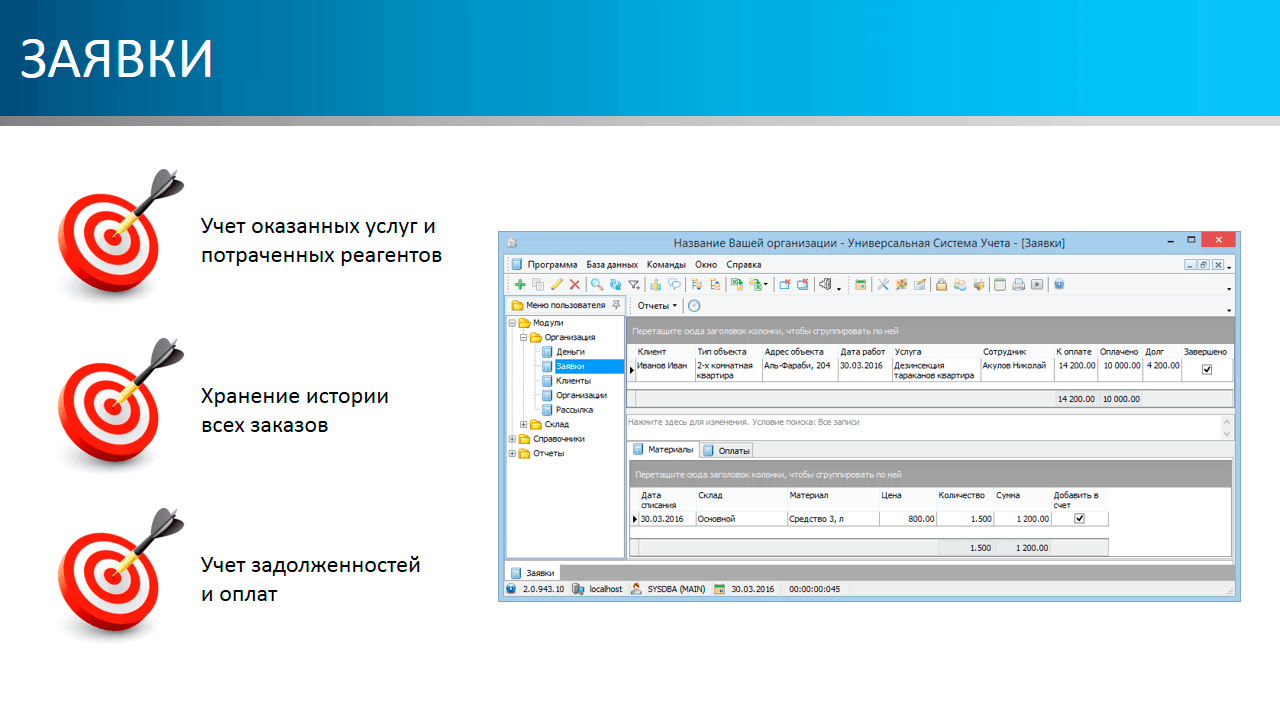Click the blue globe Help icon
This screenshot has height=720, width=1280.
pyautogui.click(x=1059, y=284)
